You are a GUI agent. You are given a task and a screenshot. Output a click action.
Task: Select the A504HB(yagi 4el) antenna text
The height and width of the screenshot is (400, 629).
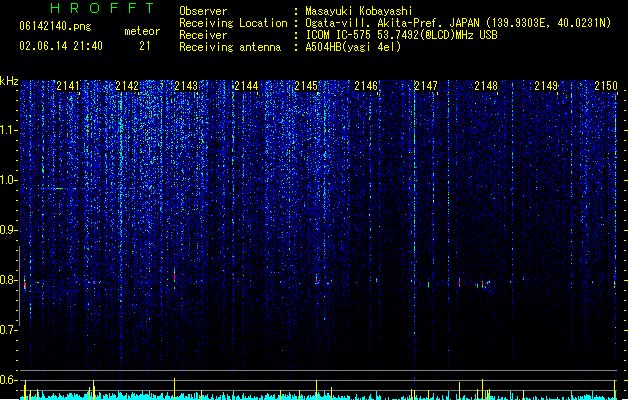pyautogui.click(x=353, y=47)
